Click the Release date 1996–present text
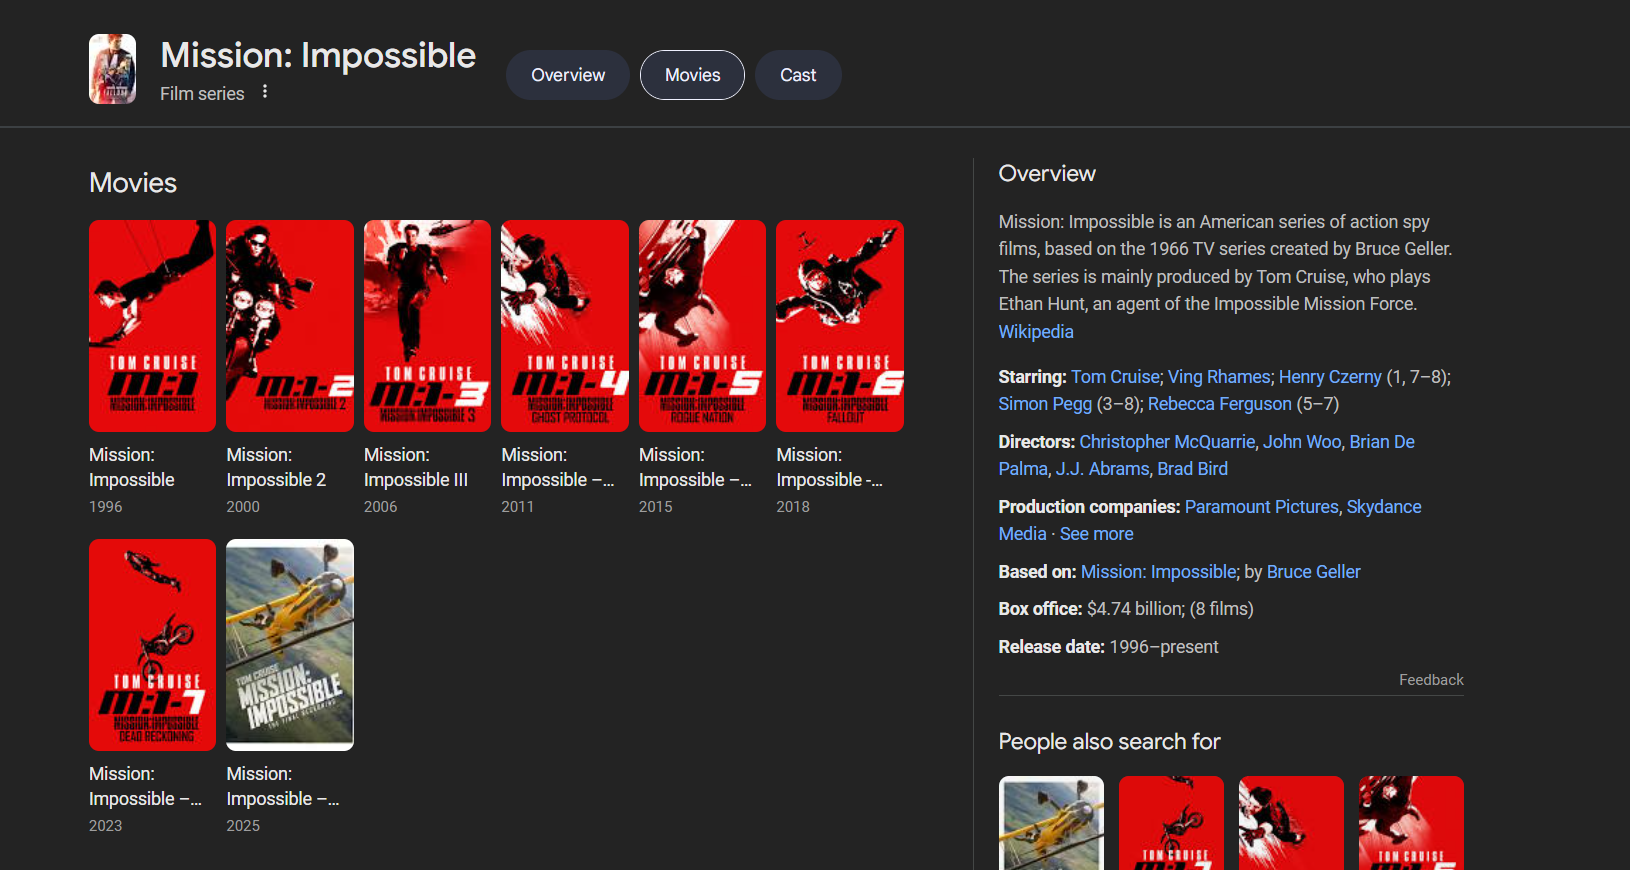This screenshot has height=870, width=1630. [1108, 647]
